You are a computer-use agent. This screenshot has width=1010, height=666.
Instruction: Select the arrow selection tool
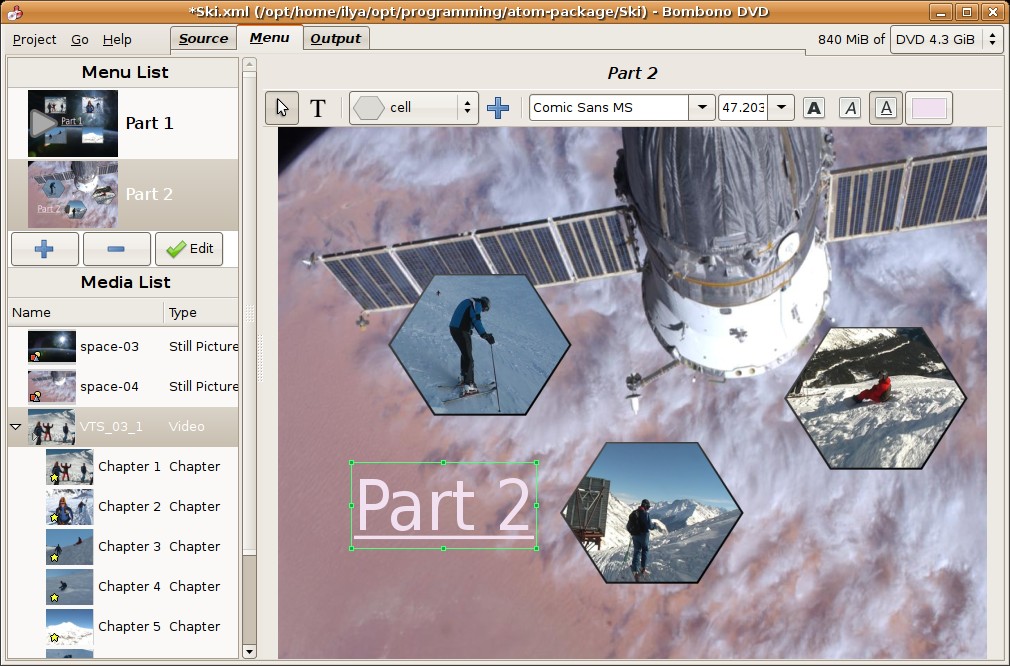(x=282, y=107)
